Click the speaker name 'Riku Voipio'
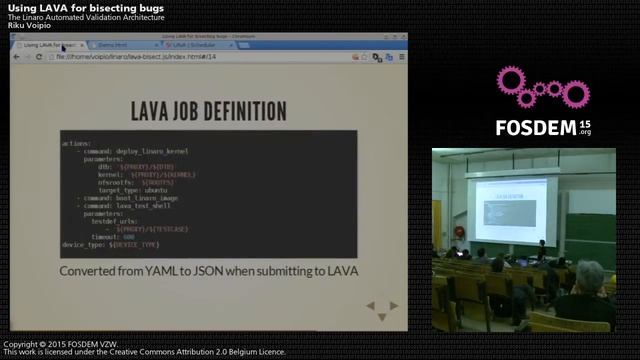This screenshot has width=640, height=360. [29, 25]
